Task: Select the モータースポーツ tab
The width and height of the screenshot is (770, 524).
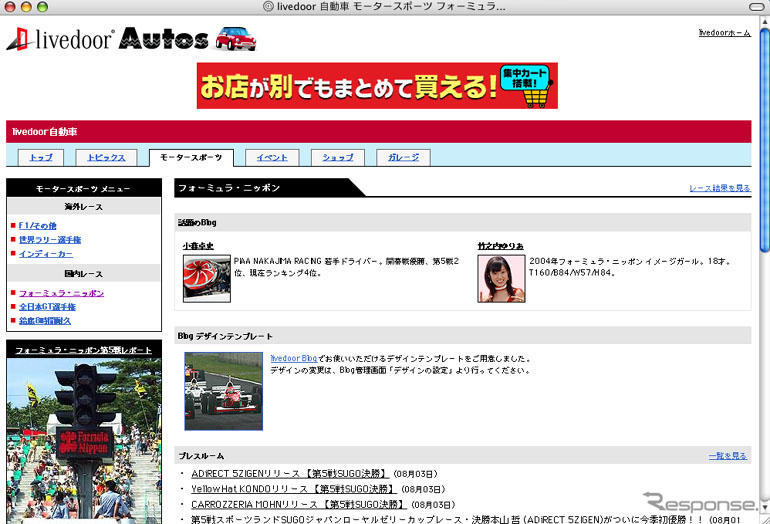Action: (191, 158)
